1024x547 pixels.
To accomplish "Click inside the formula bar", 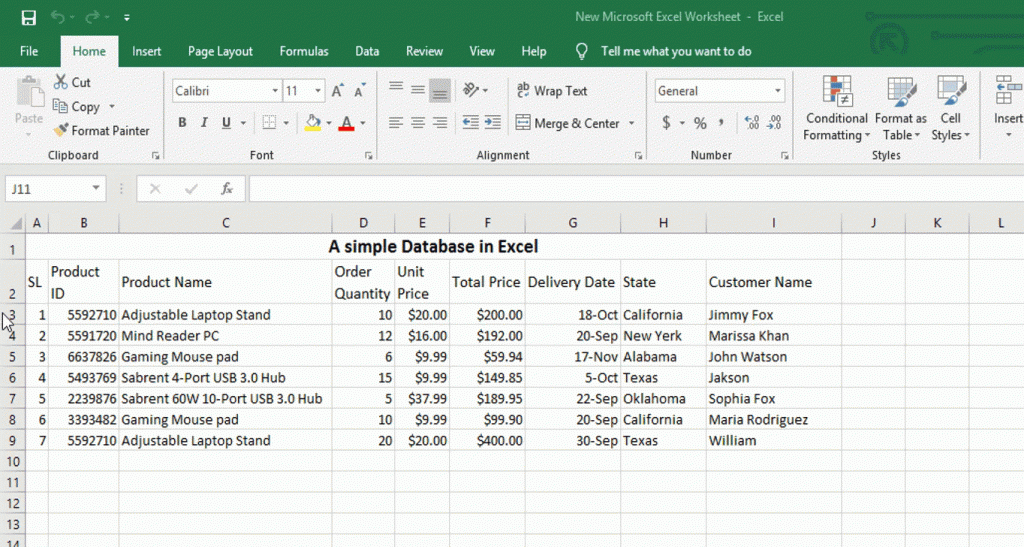I will point(636,189).
